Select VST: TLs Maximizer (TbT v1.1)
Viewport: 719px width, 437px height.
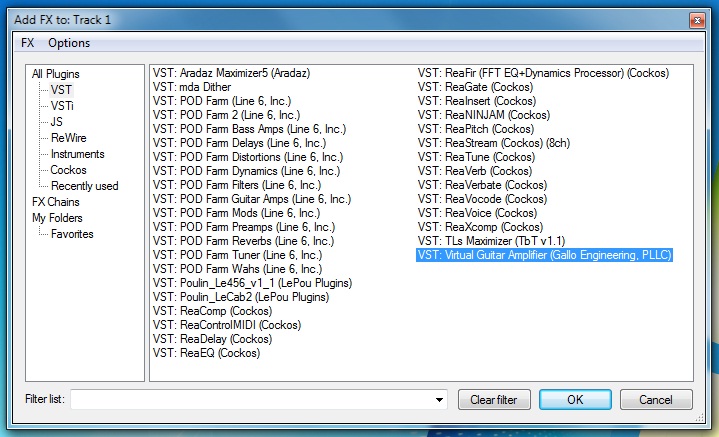pos(492,241)
